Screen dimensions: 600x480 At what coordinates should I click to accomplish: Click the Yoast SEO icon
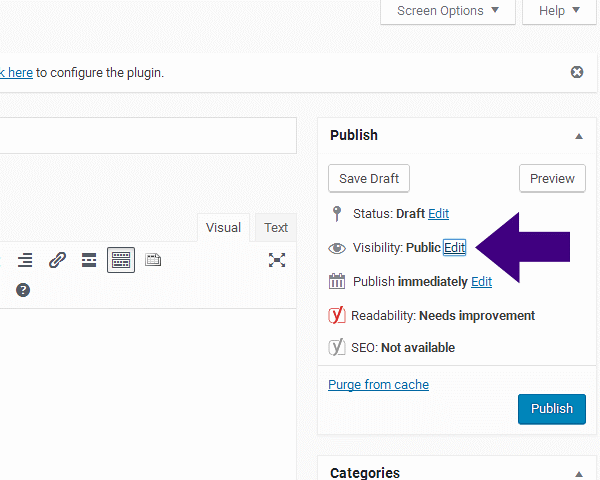click(337, 348)
